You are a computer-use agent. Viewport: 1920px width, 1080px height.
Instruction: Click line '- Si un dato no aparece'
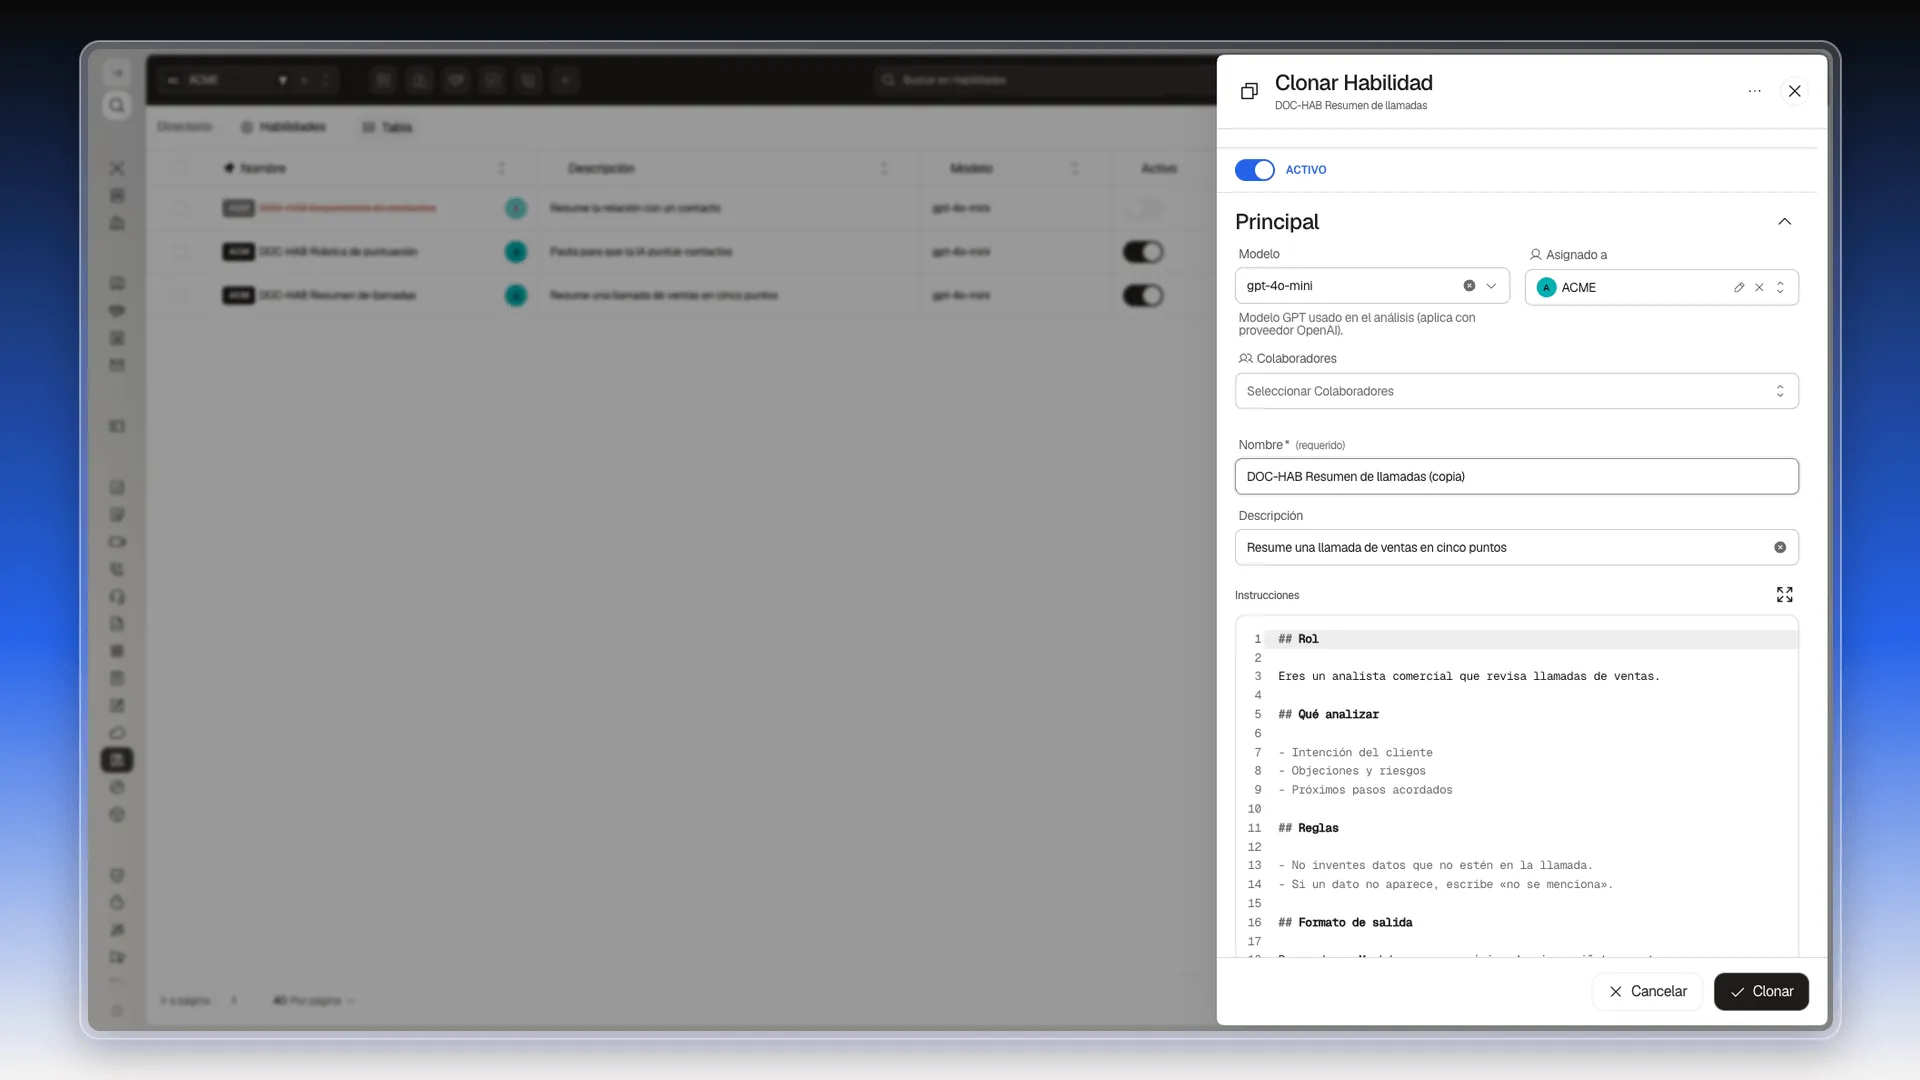[x=1445, y=885]
